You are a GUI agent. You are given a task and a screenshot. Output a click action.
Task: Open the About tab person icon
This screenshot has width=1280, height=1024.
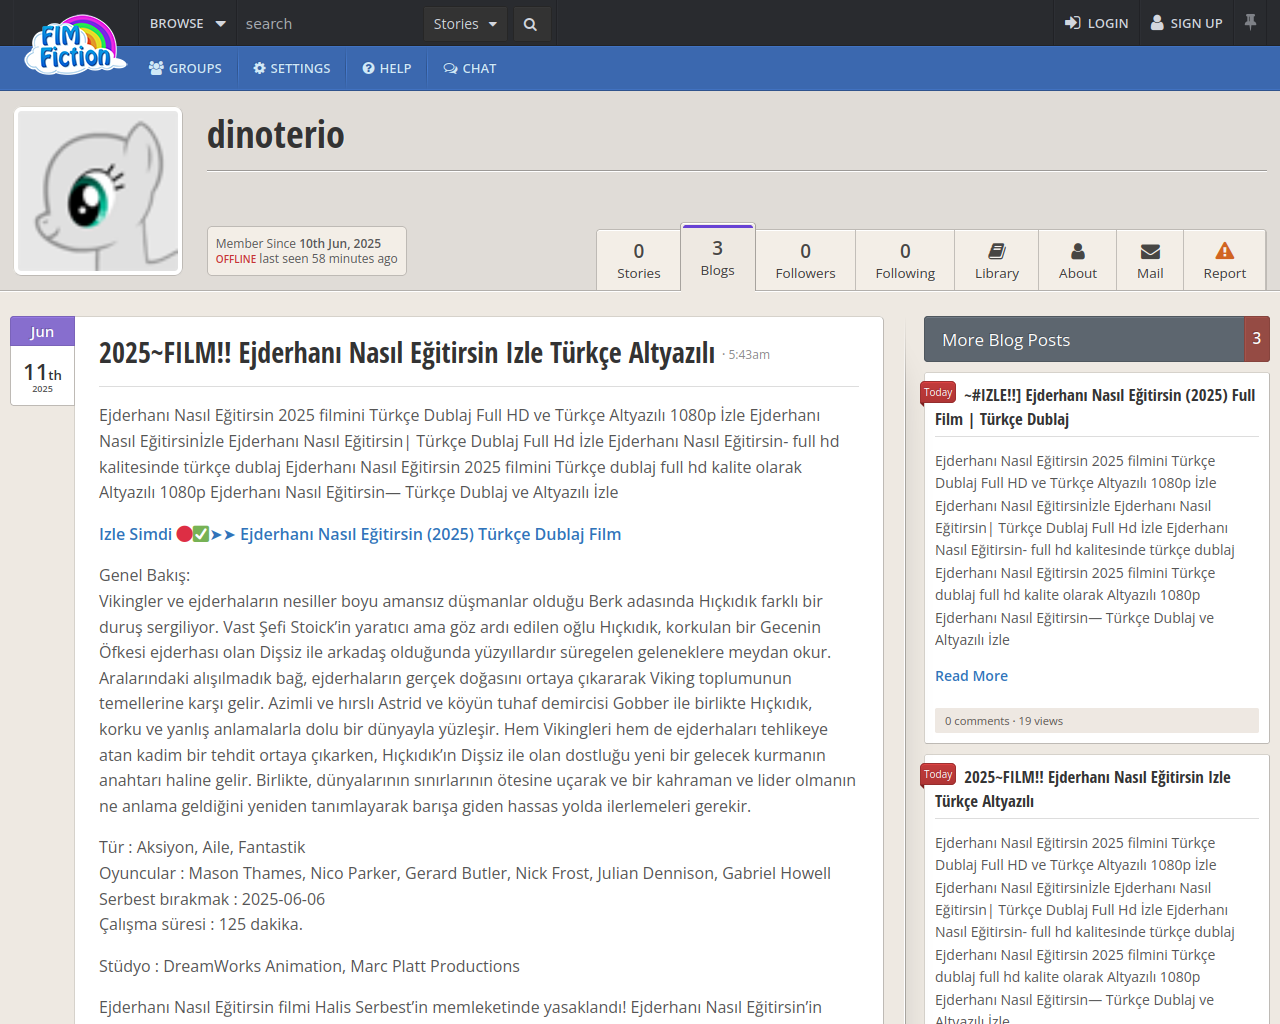[1078, 251]
